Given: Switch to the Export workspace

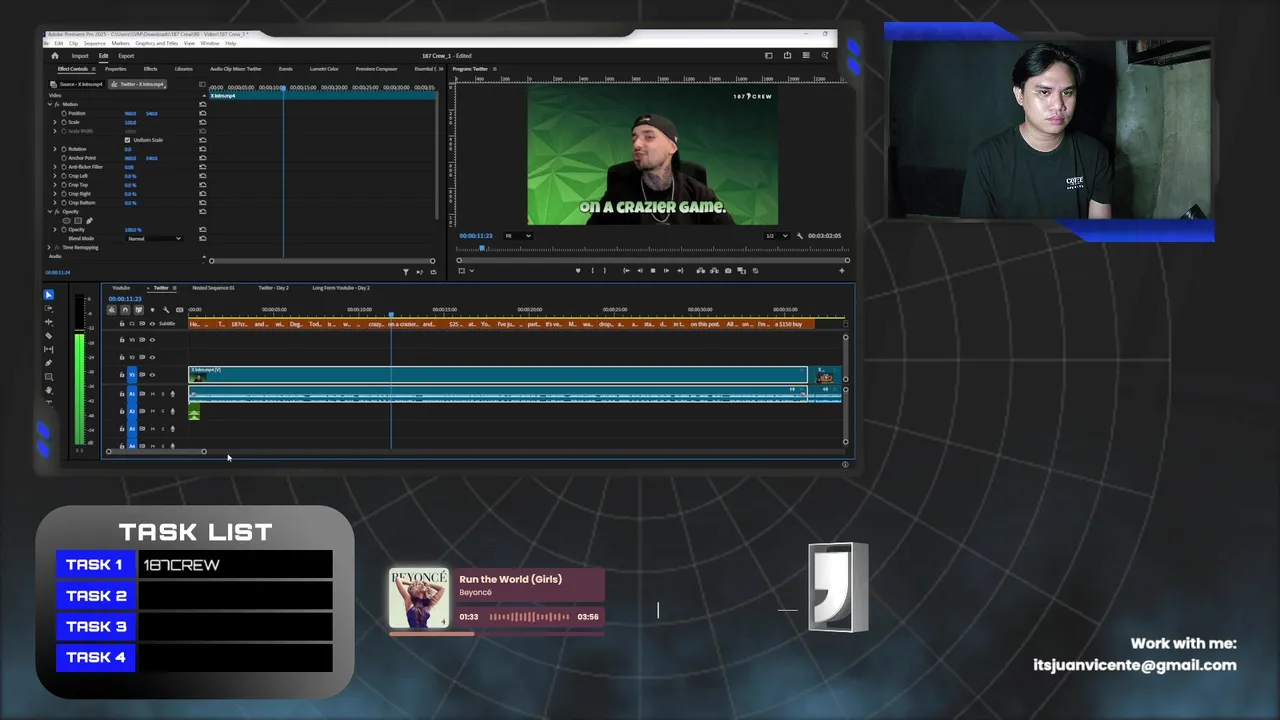Looking at the screenshot, I should 126,56.
